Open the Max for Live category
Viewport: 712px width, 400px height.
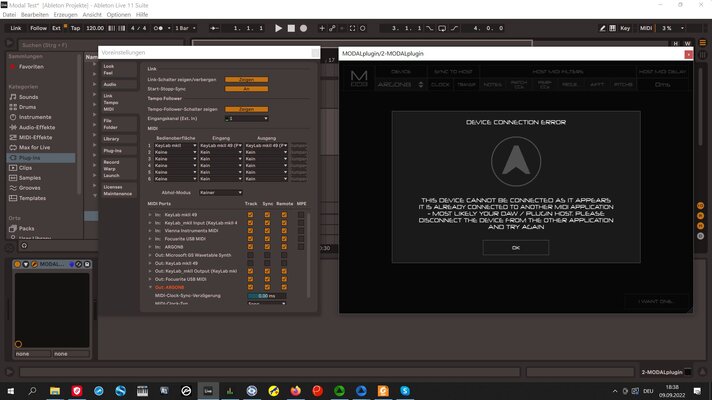click(35, 148)
